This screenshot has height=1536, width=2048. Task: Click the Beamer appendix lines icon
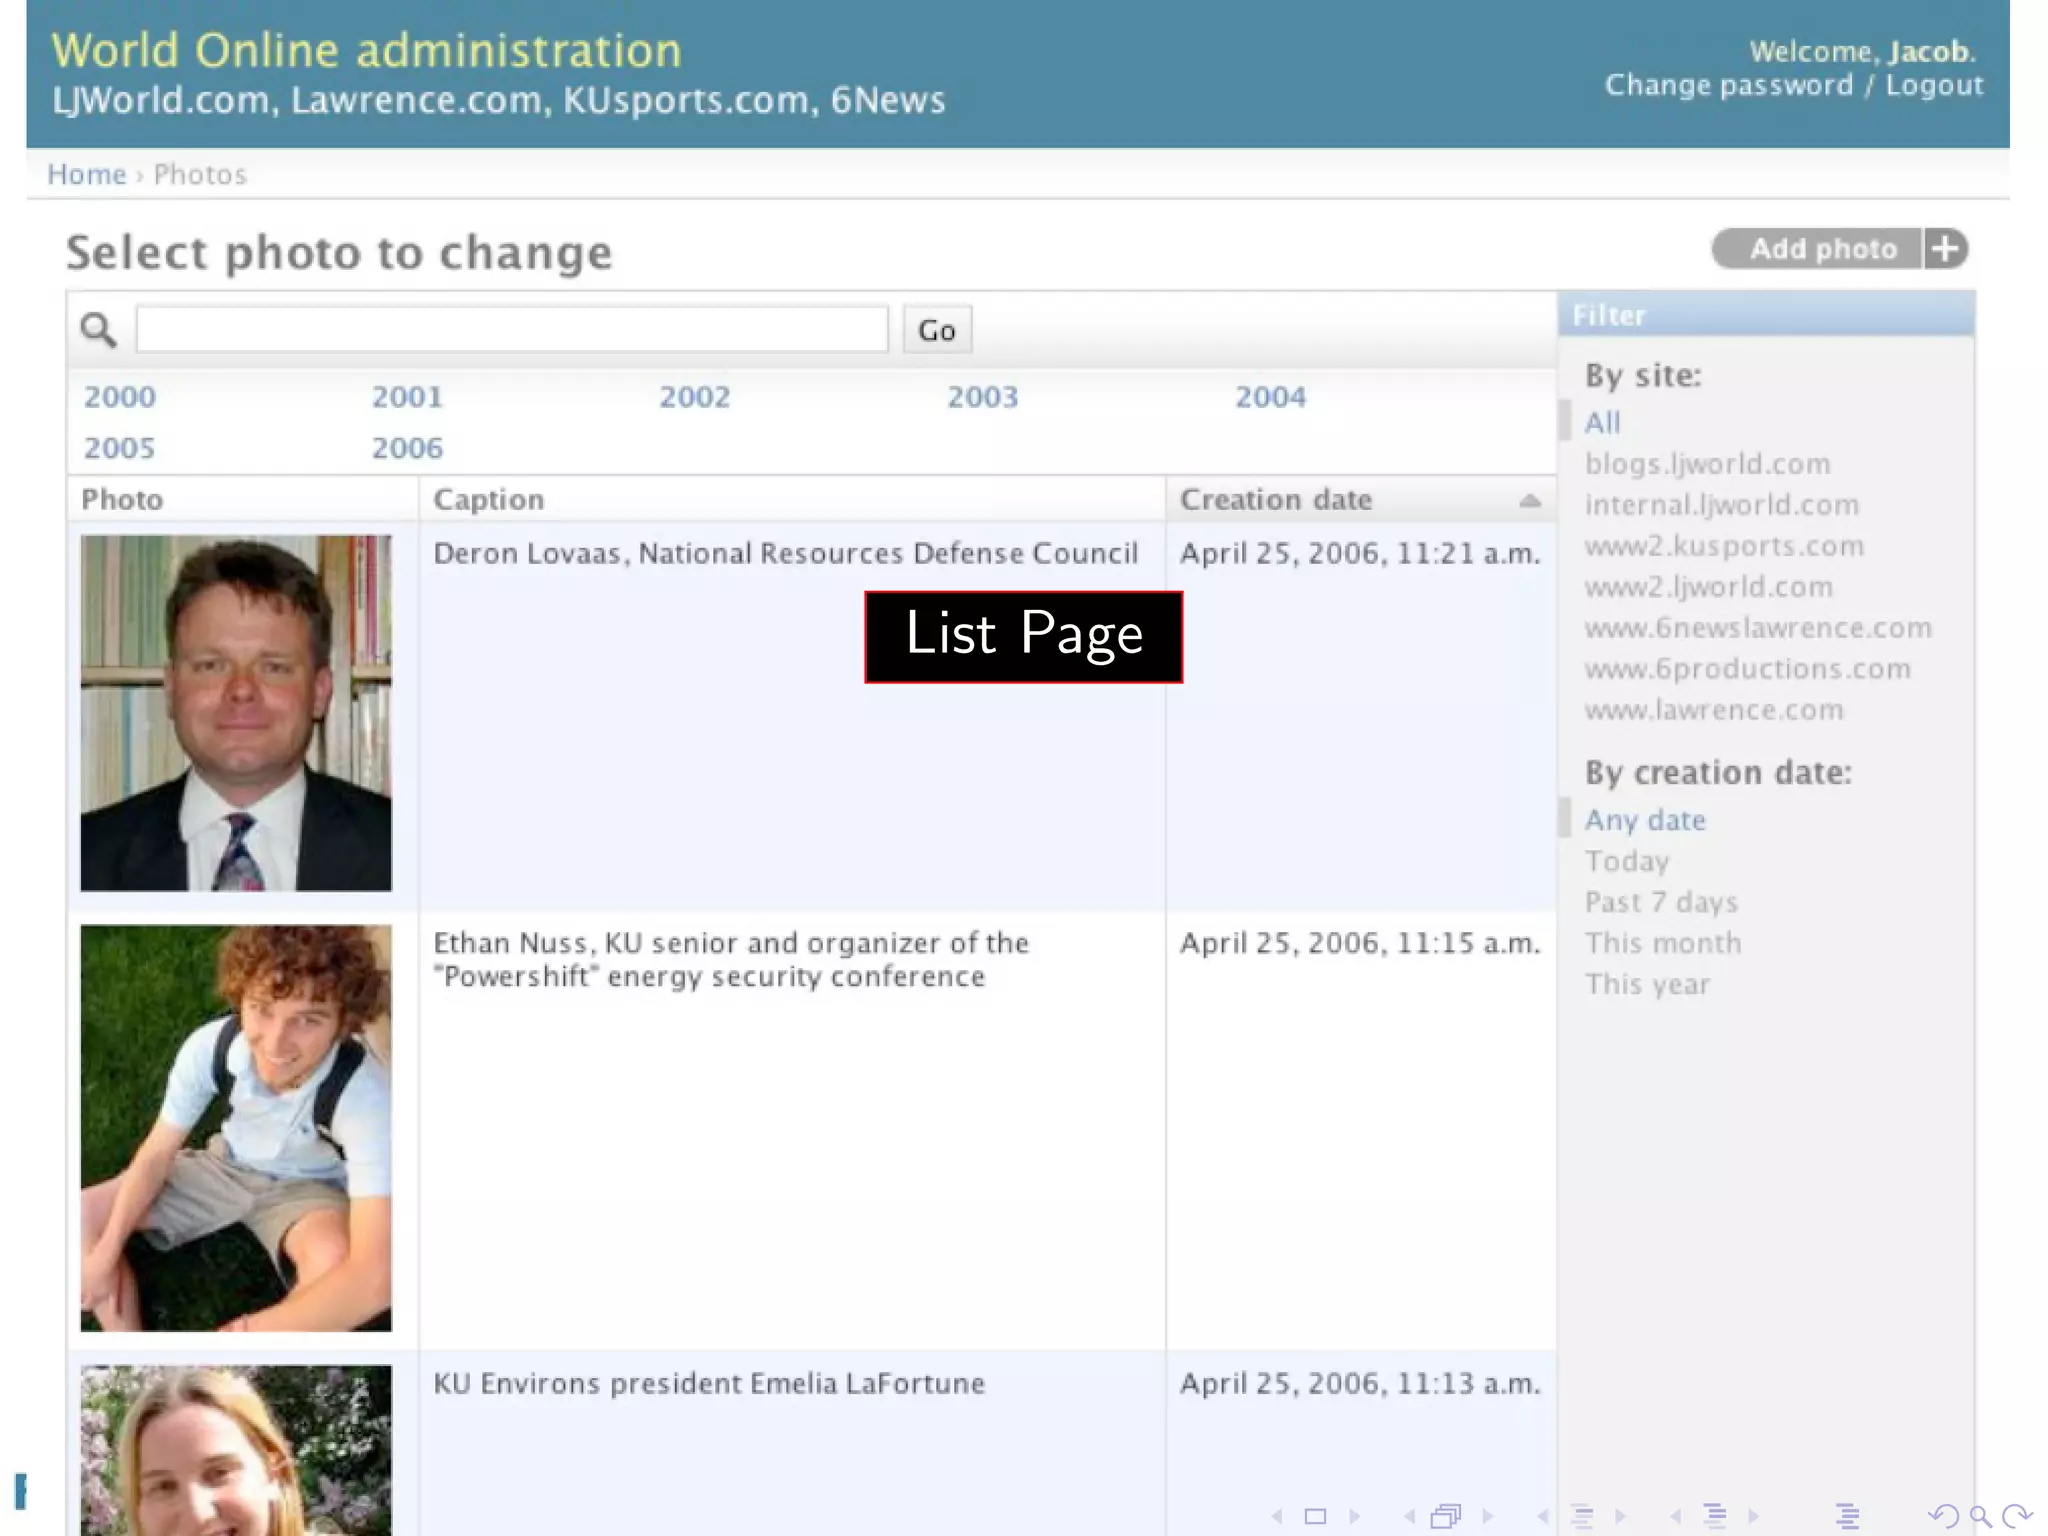(x=1847, y=1517)
